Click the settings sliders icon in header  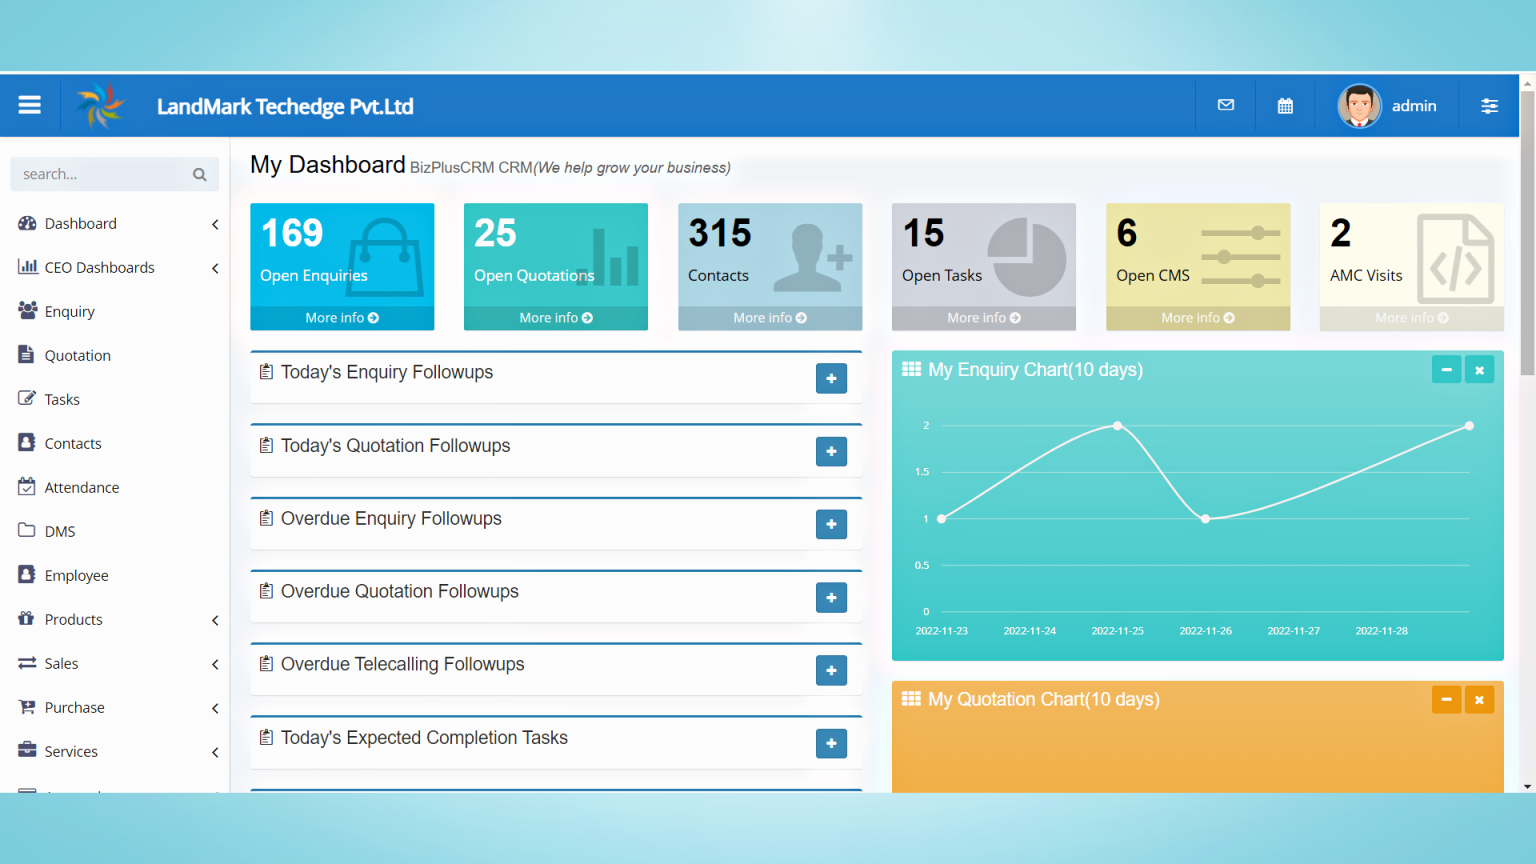(x=1489, y=106)
